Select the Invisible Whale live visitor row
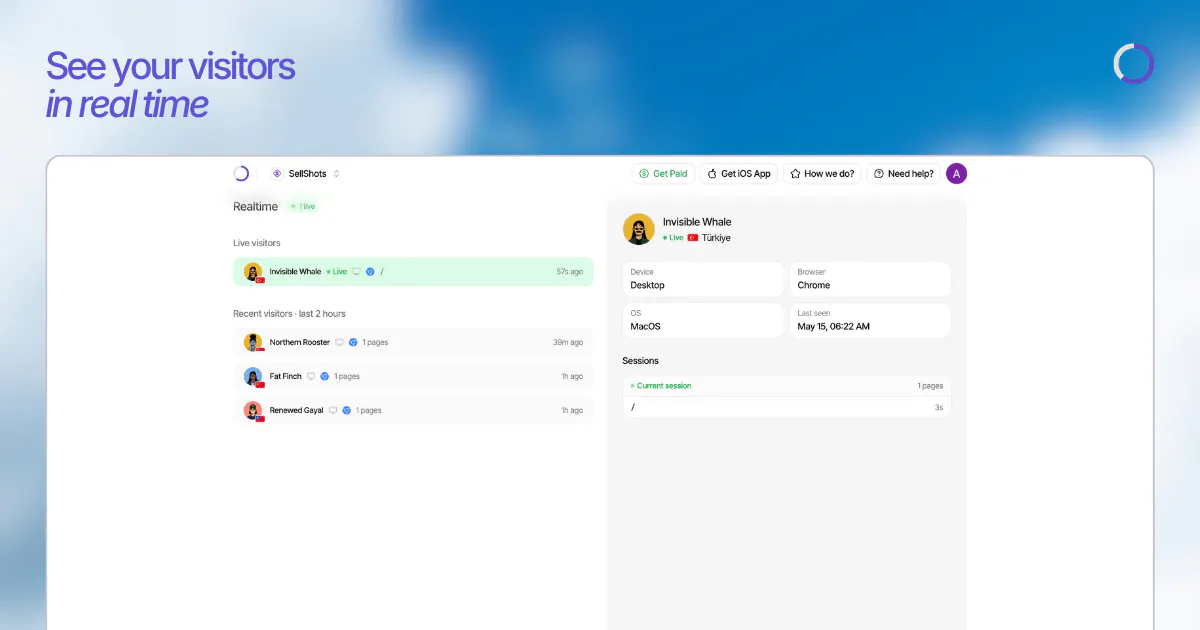1200x630 pixels. click(x=413, y=271)
